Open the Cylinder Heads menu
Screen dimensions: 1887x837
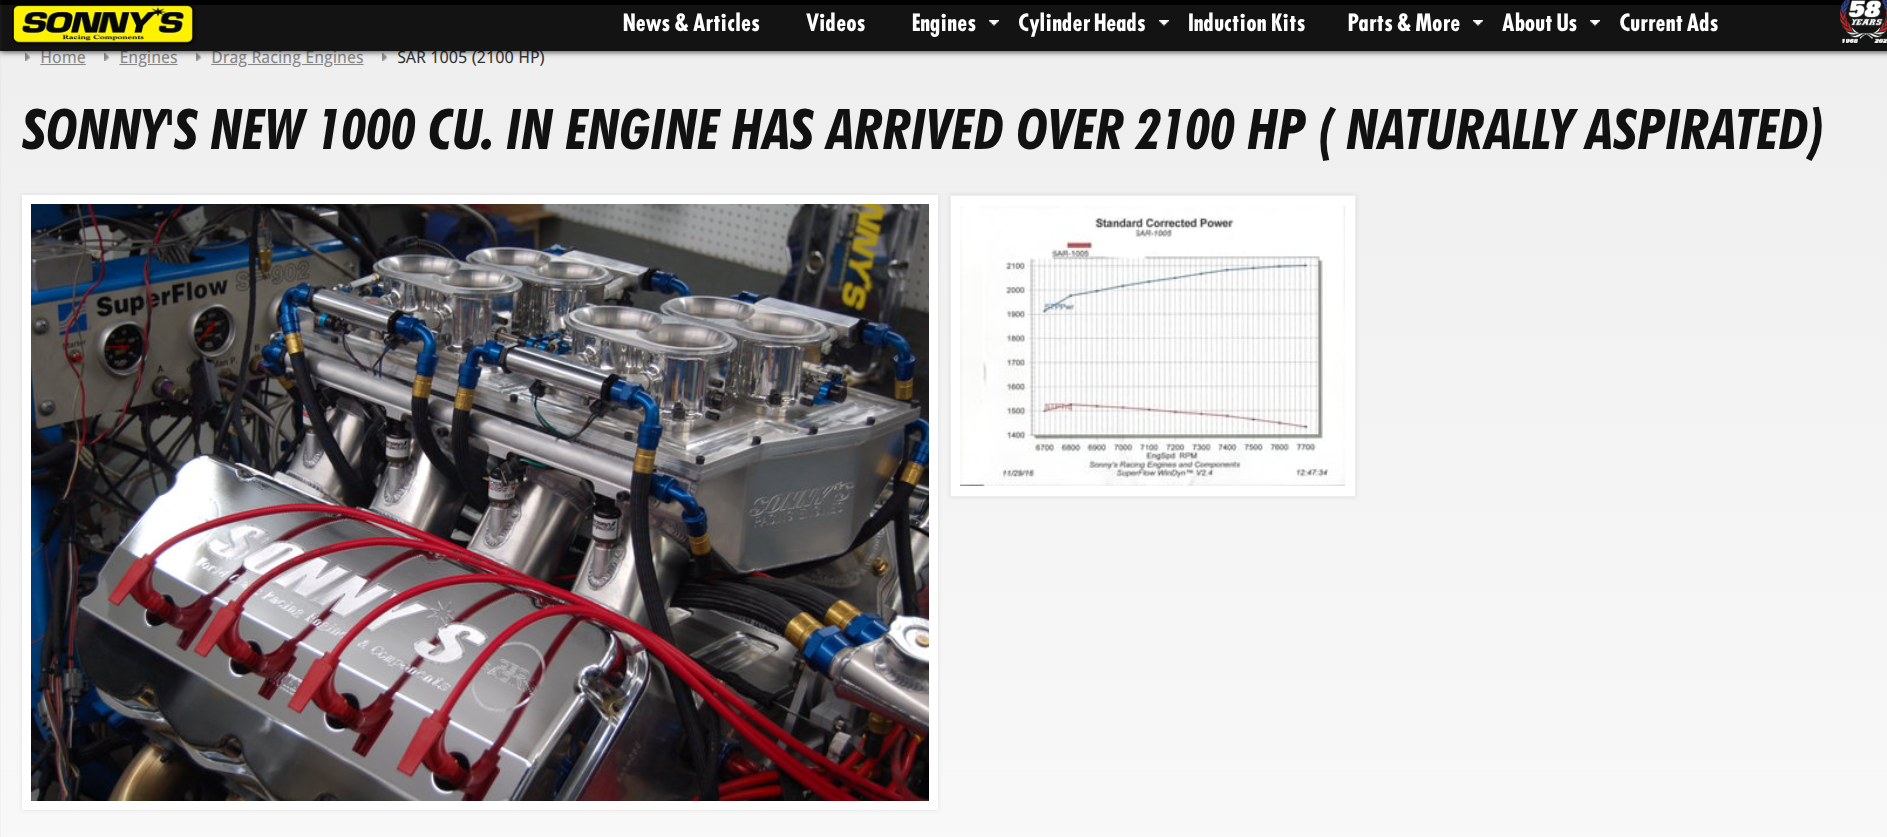[1081, 23]
